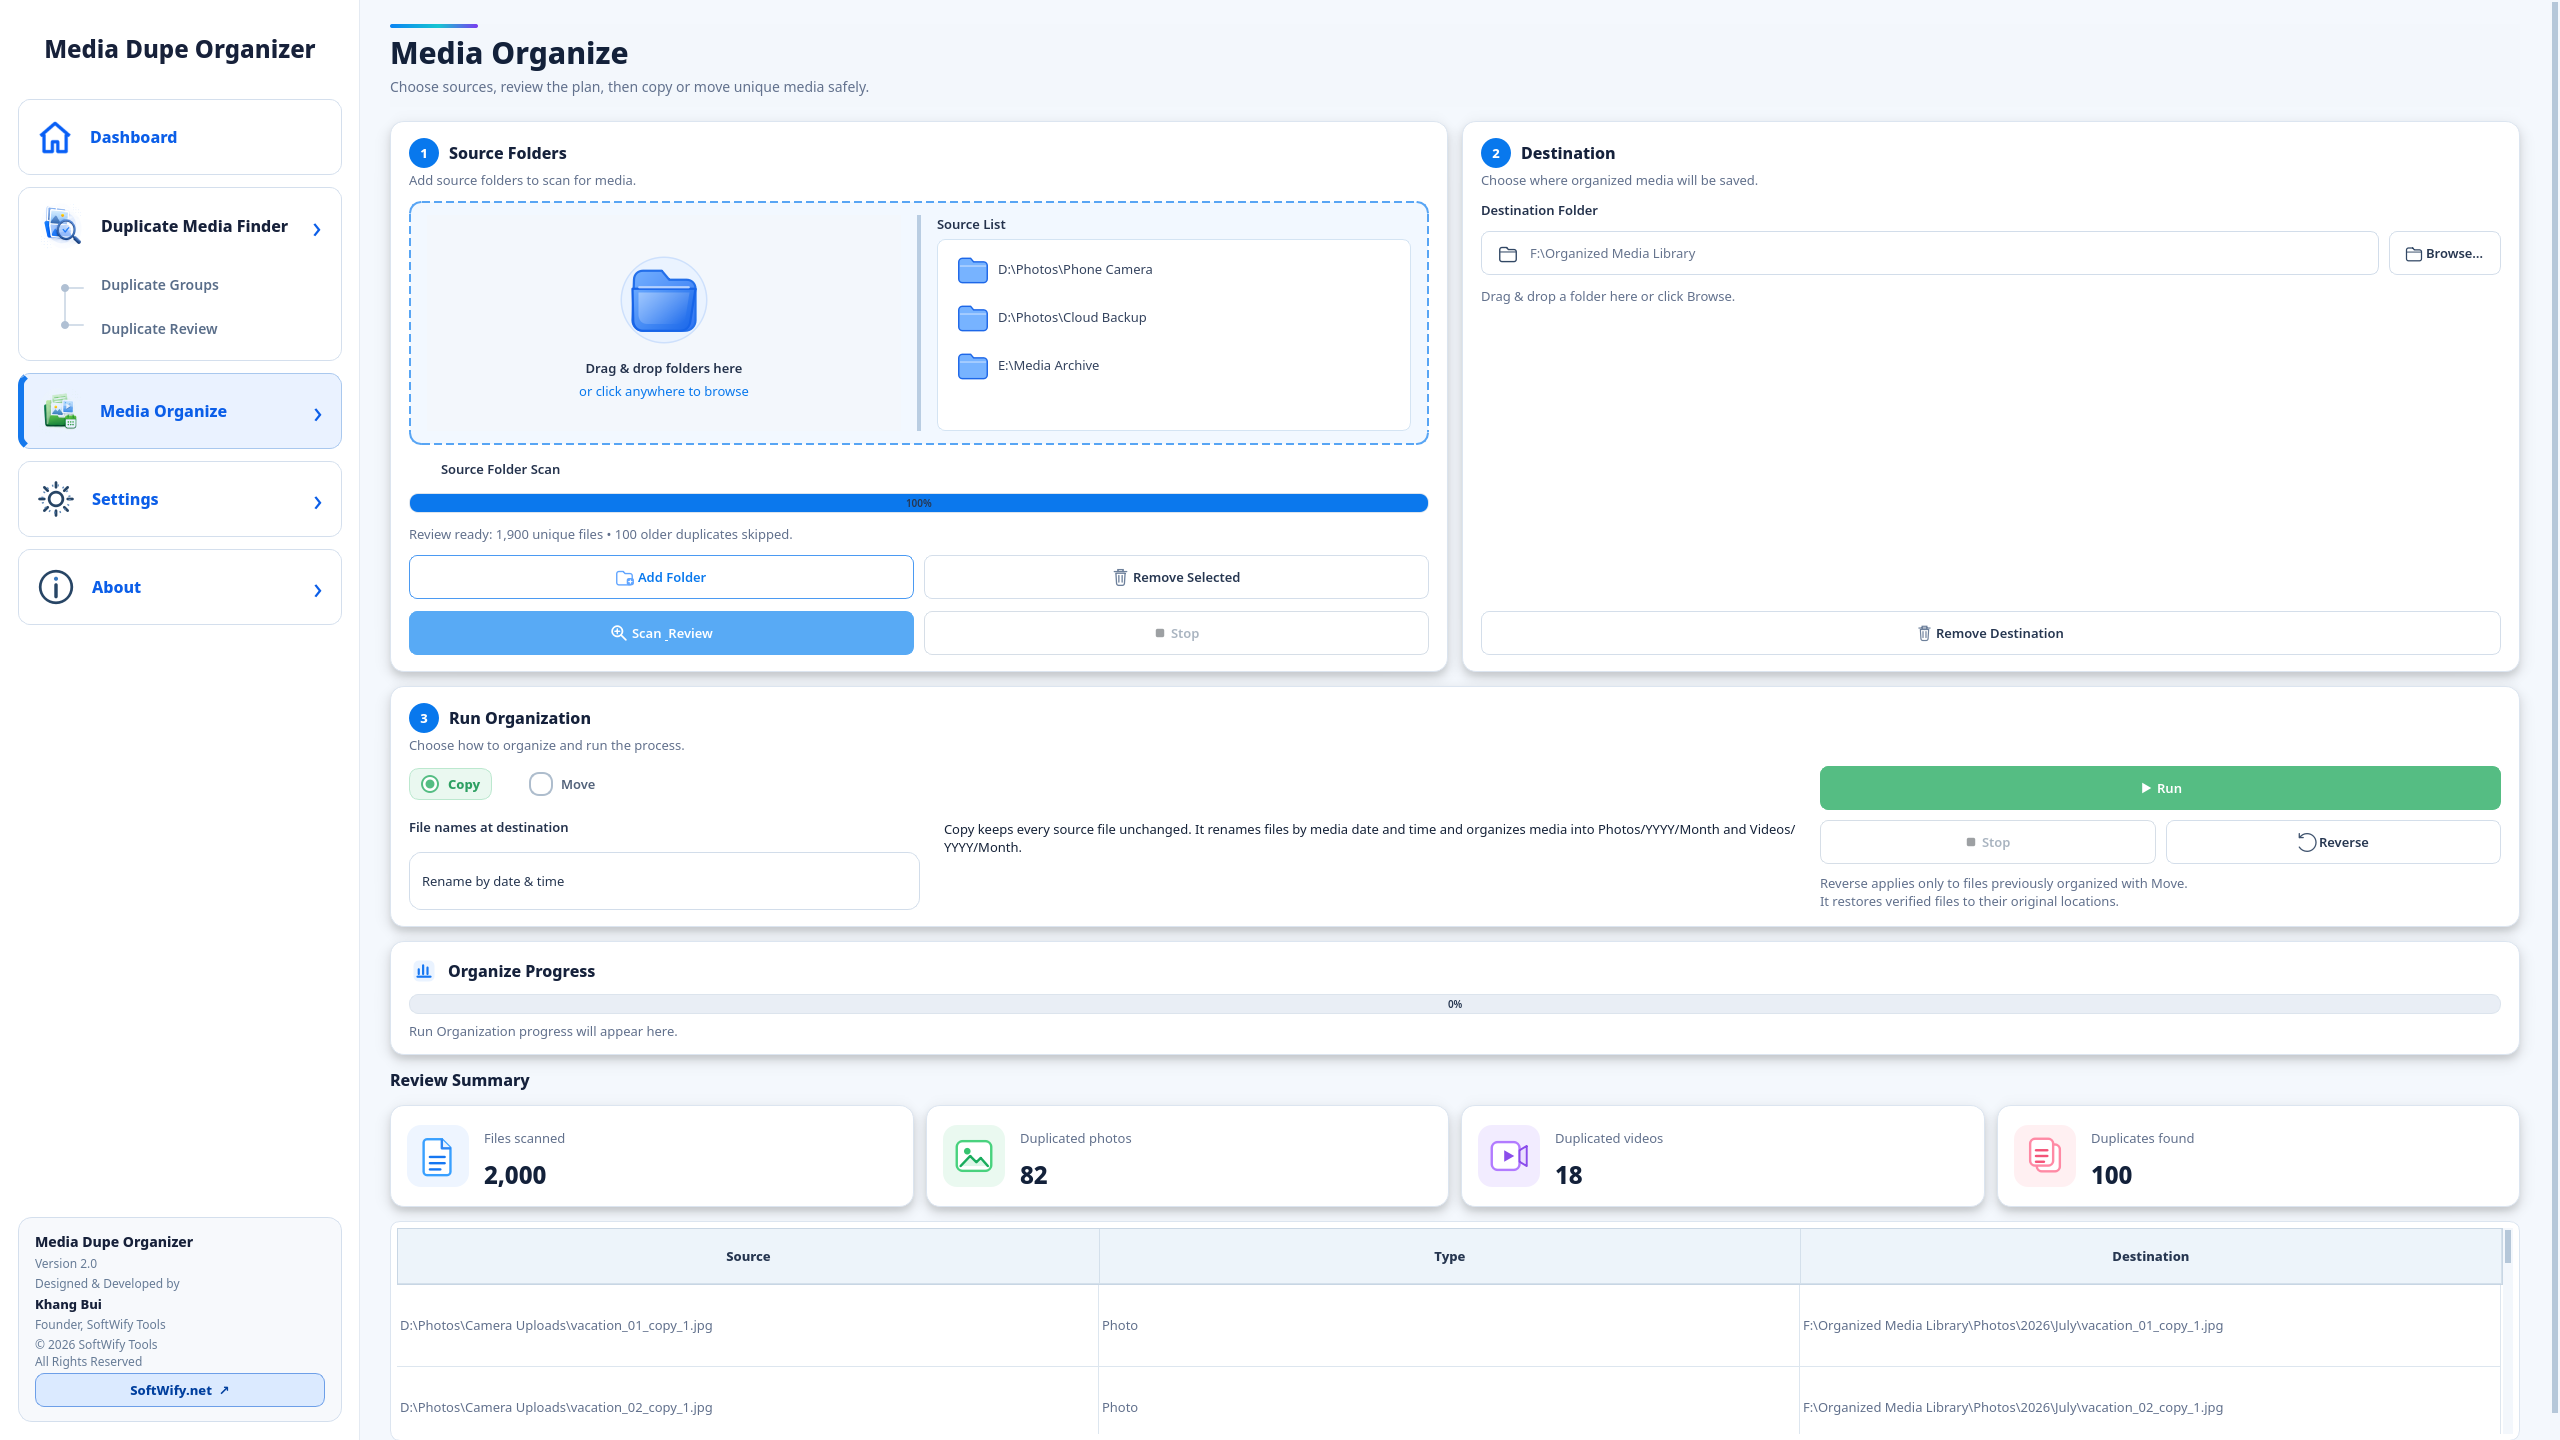The width and height of the screenshot is (2560, 1440).
Task: Click the Duplicated videos camera icon
Action: [x=1509, y=1156]
